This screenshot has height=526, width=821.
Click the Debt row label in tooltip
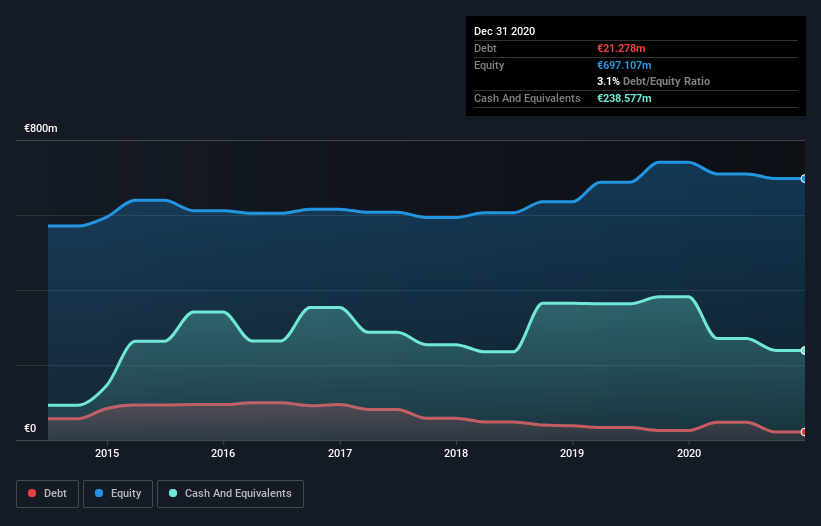(x=485, y=49)
